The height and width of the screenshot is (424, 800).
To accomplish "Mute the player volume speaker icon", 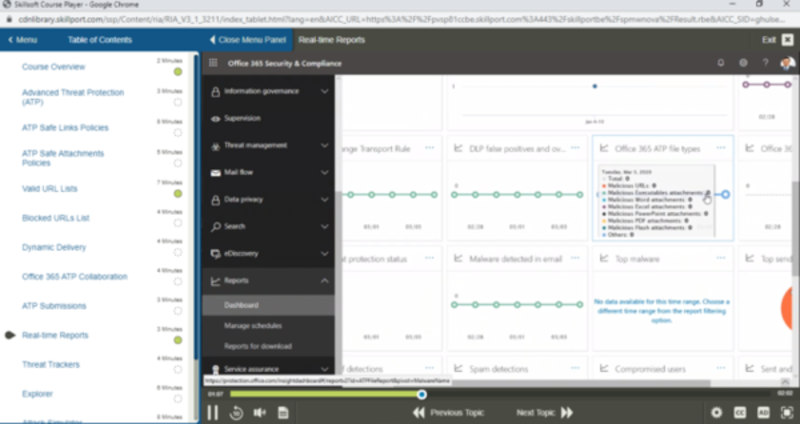I will coord(260,413).
